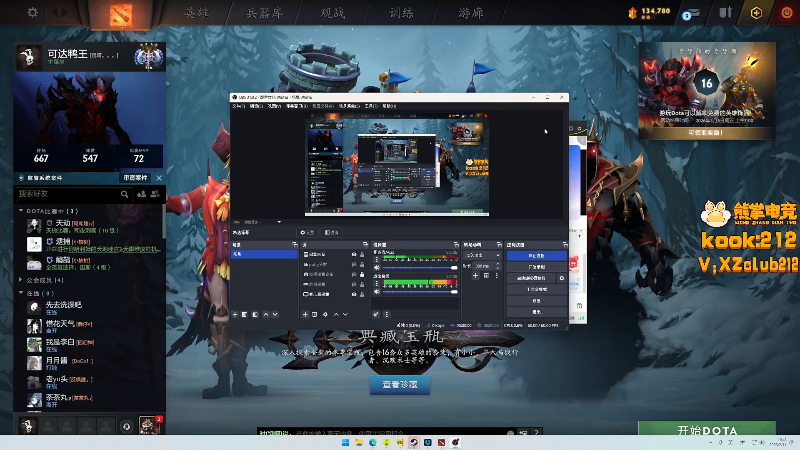Open the OBS 工具 menu
Image resolution: width=800 pixels, height=450 pixels.
click(x=371, y=106)
